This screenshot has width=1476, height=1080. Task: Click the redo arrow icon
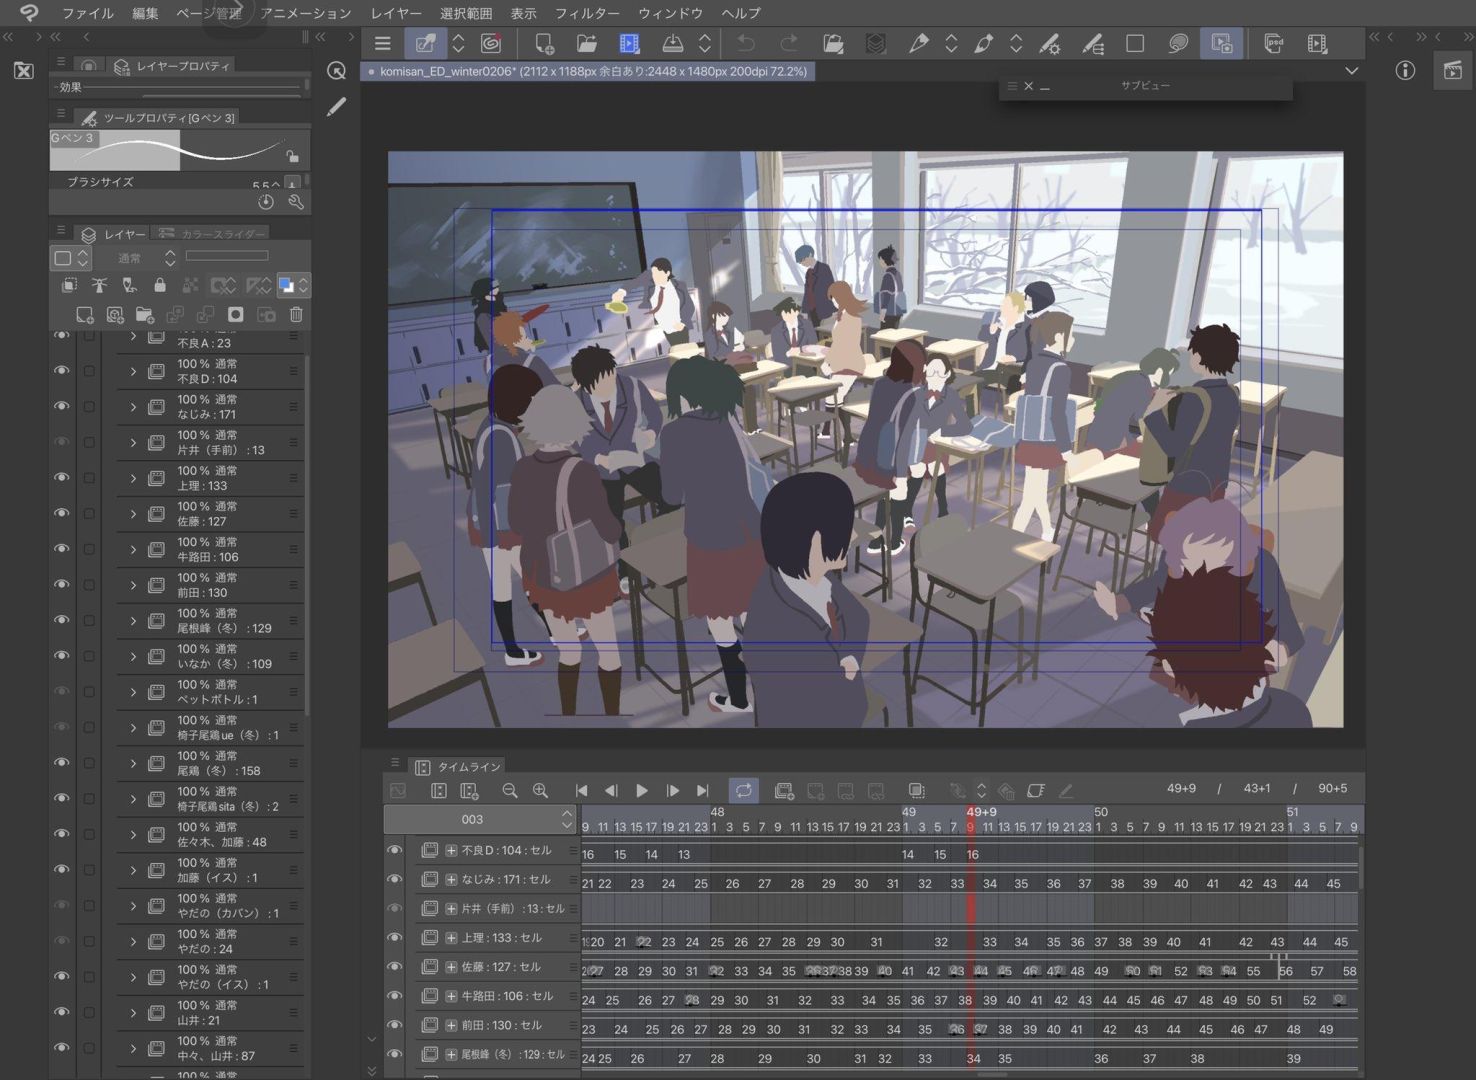click(789, 43)
